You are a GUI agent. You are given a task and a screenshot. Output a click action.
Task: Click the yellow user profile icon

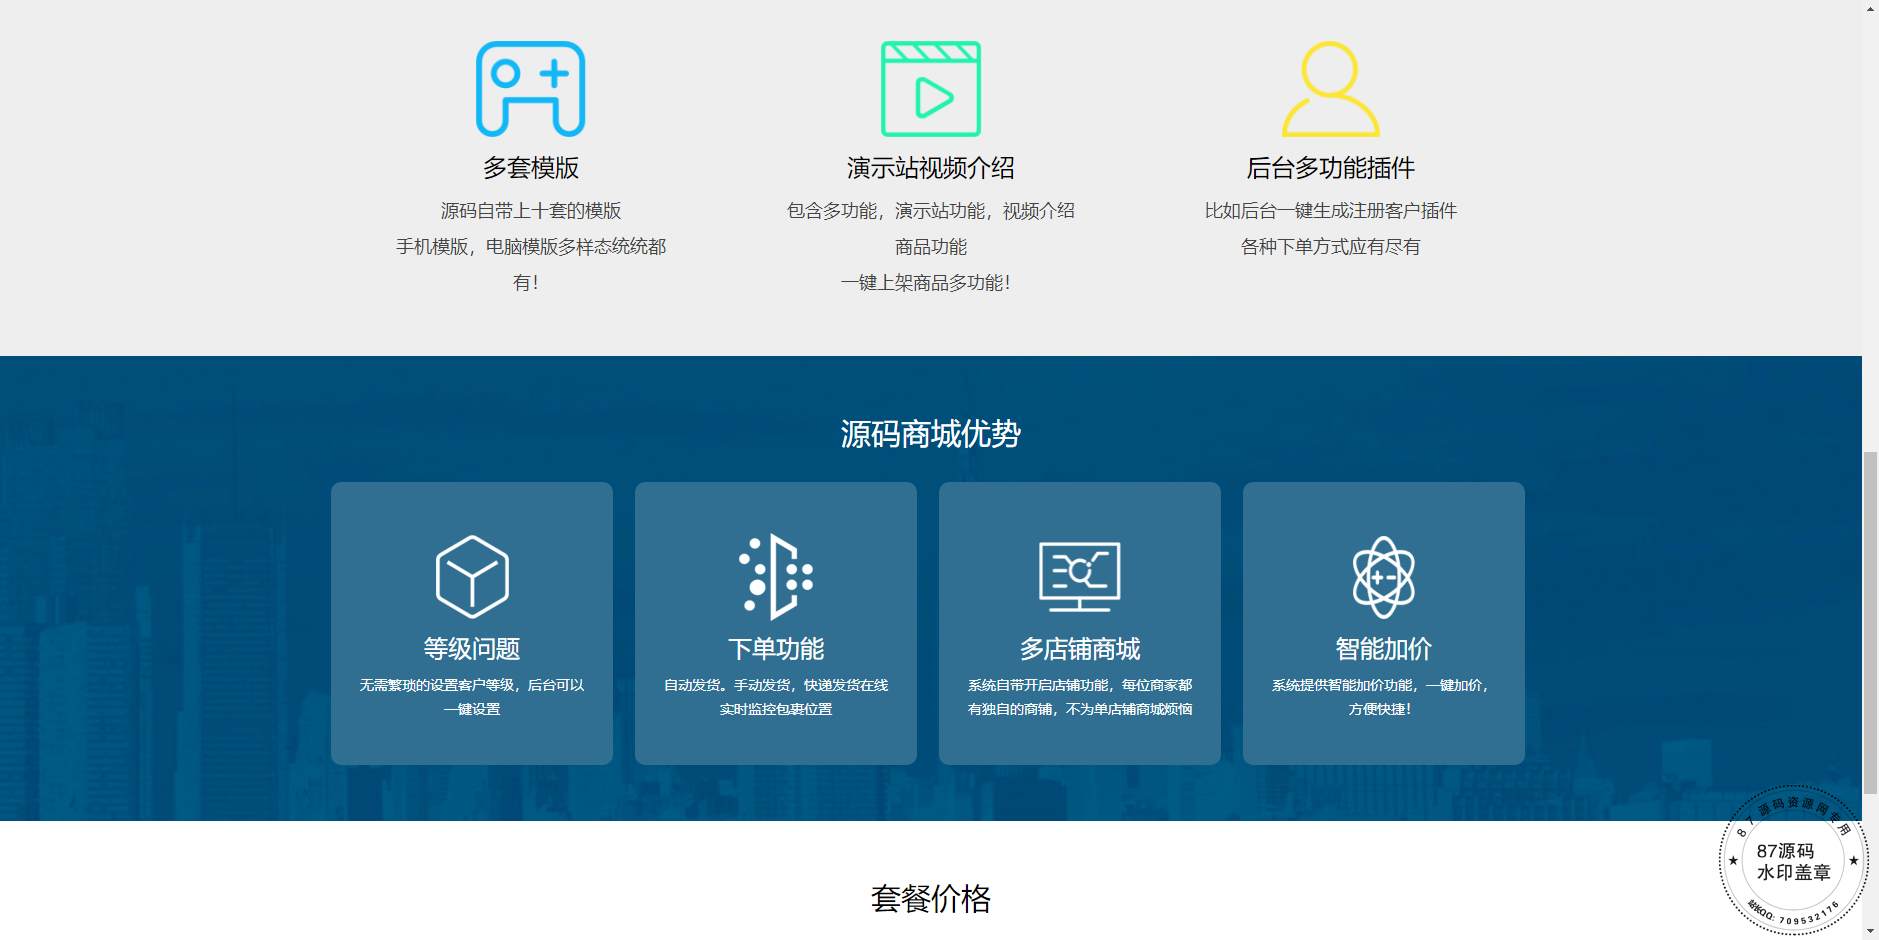tap(1330, 89)
